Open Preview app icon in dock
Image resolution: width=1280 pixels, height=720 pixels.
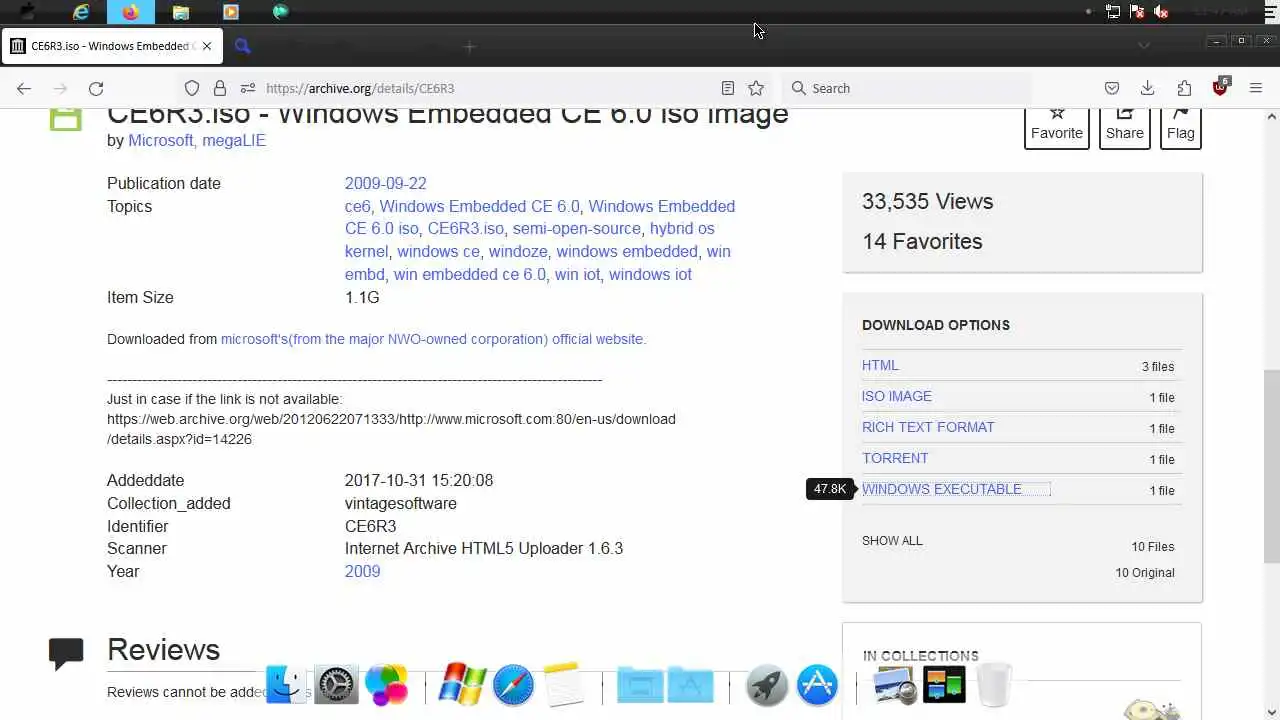pyautogui.click(x=894, y=685)
